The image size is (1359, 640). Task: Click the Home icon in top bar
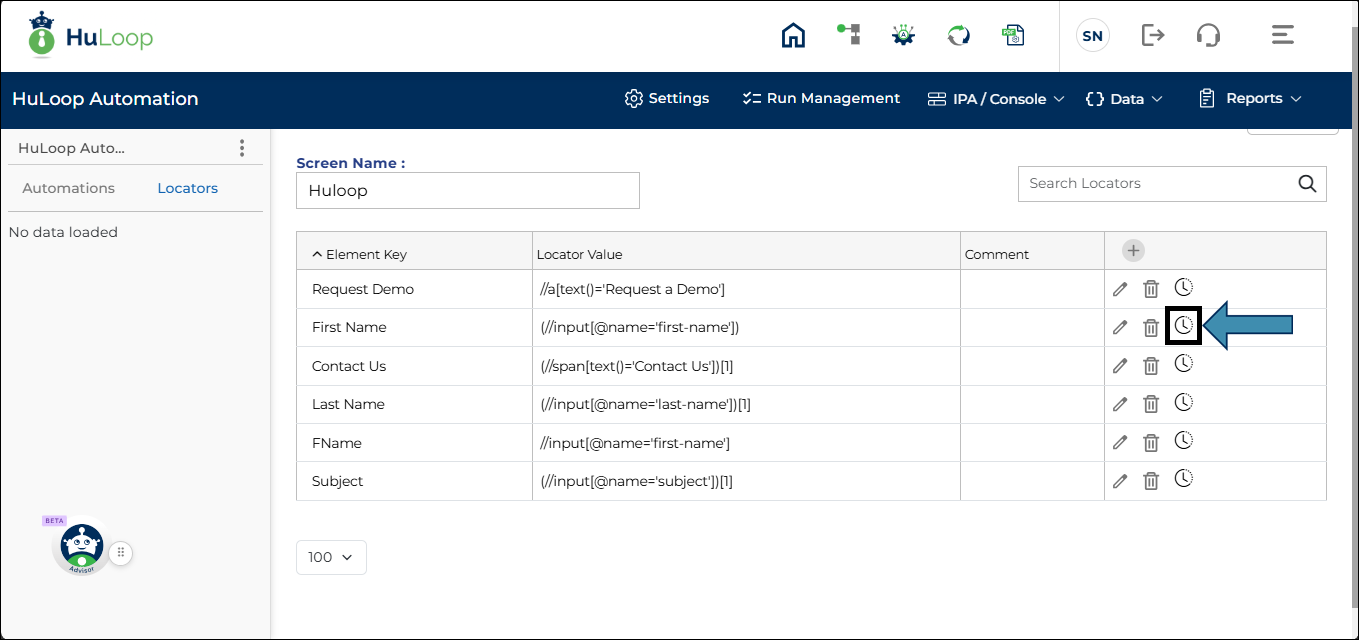point(793,36)
